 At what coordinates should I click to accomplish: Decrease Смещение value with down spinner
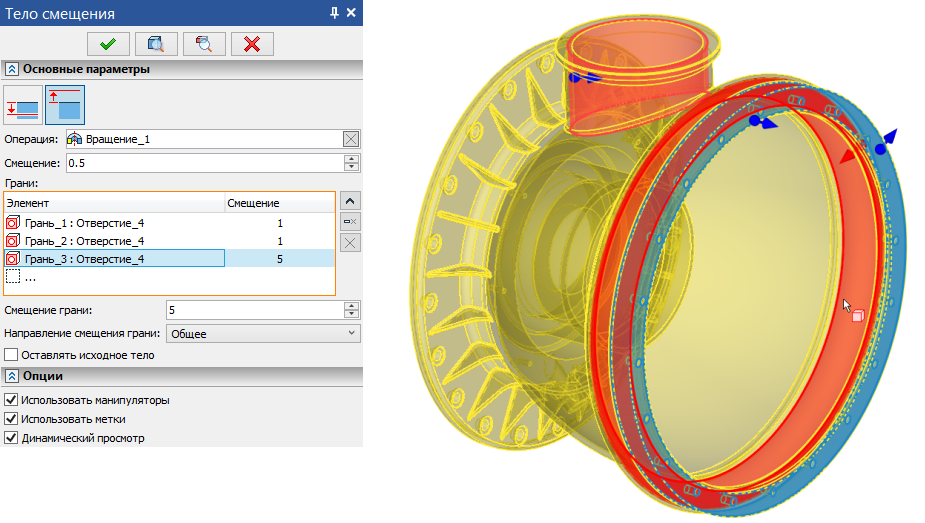(x=351, y=167)
